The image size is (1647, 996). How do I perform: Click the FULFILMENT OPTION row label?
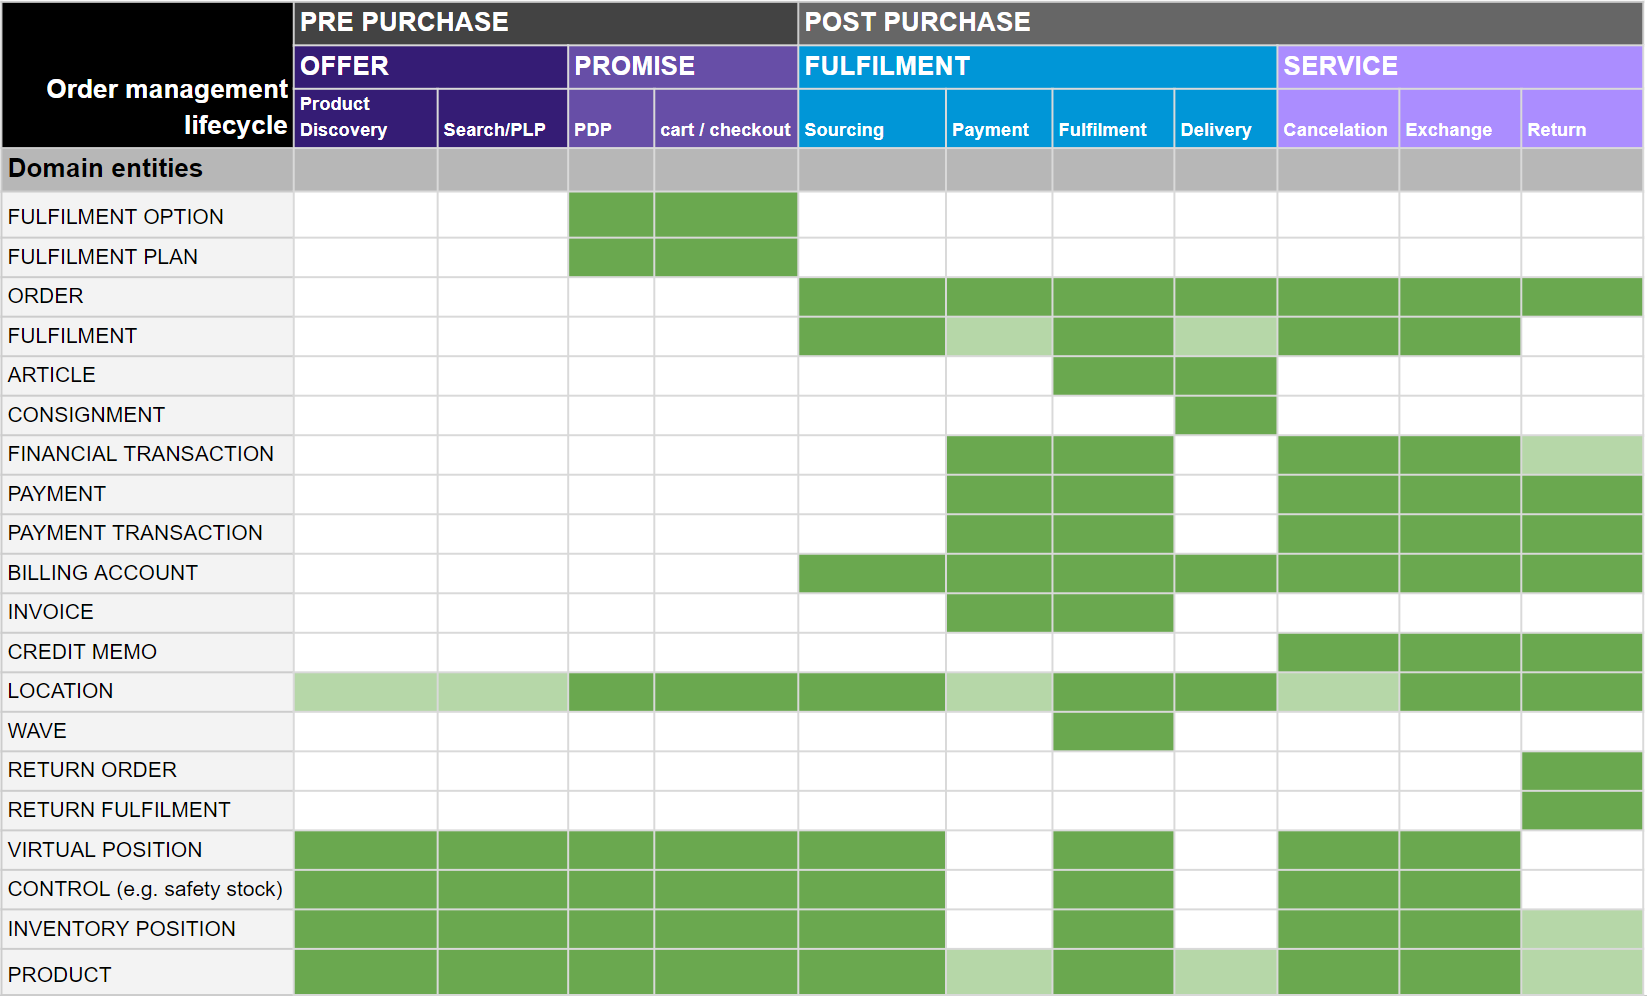click(x=147, y=217)
